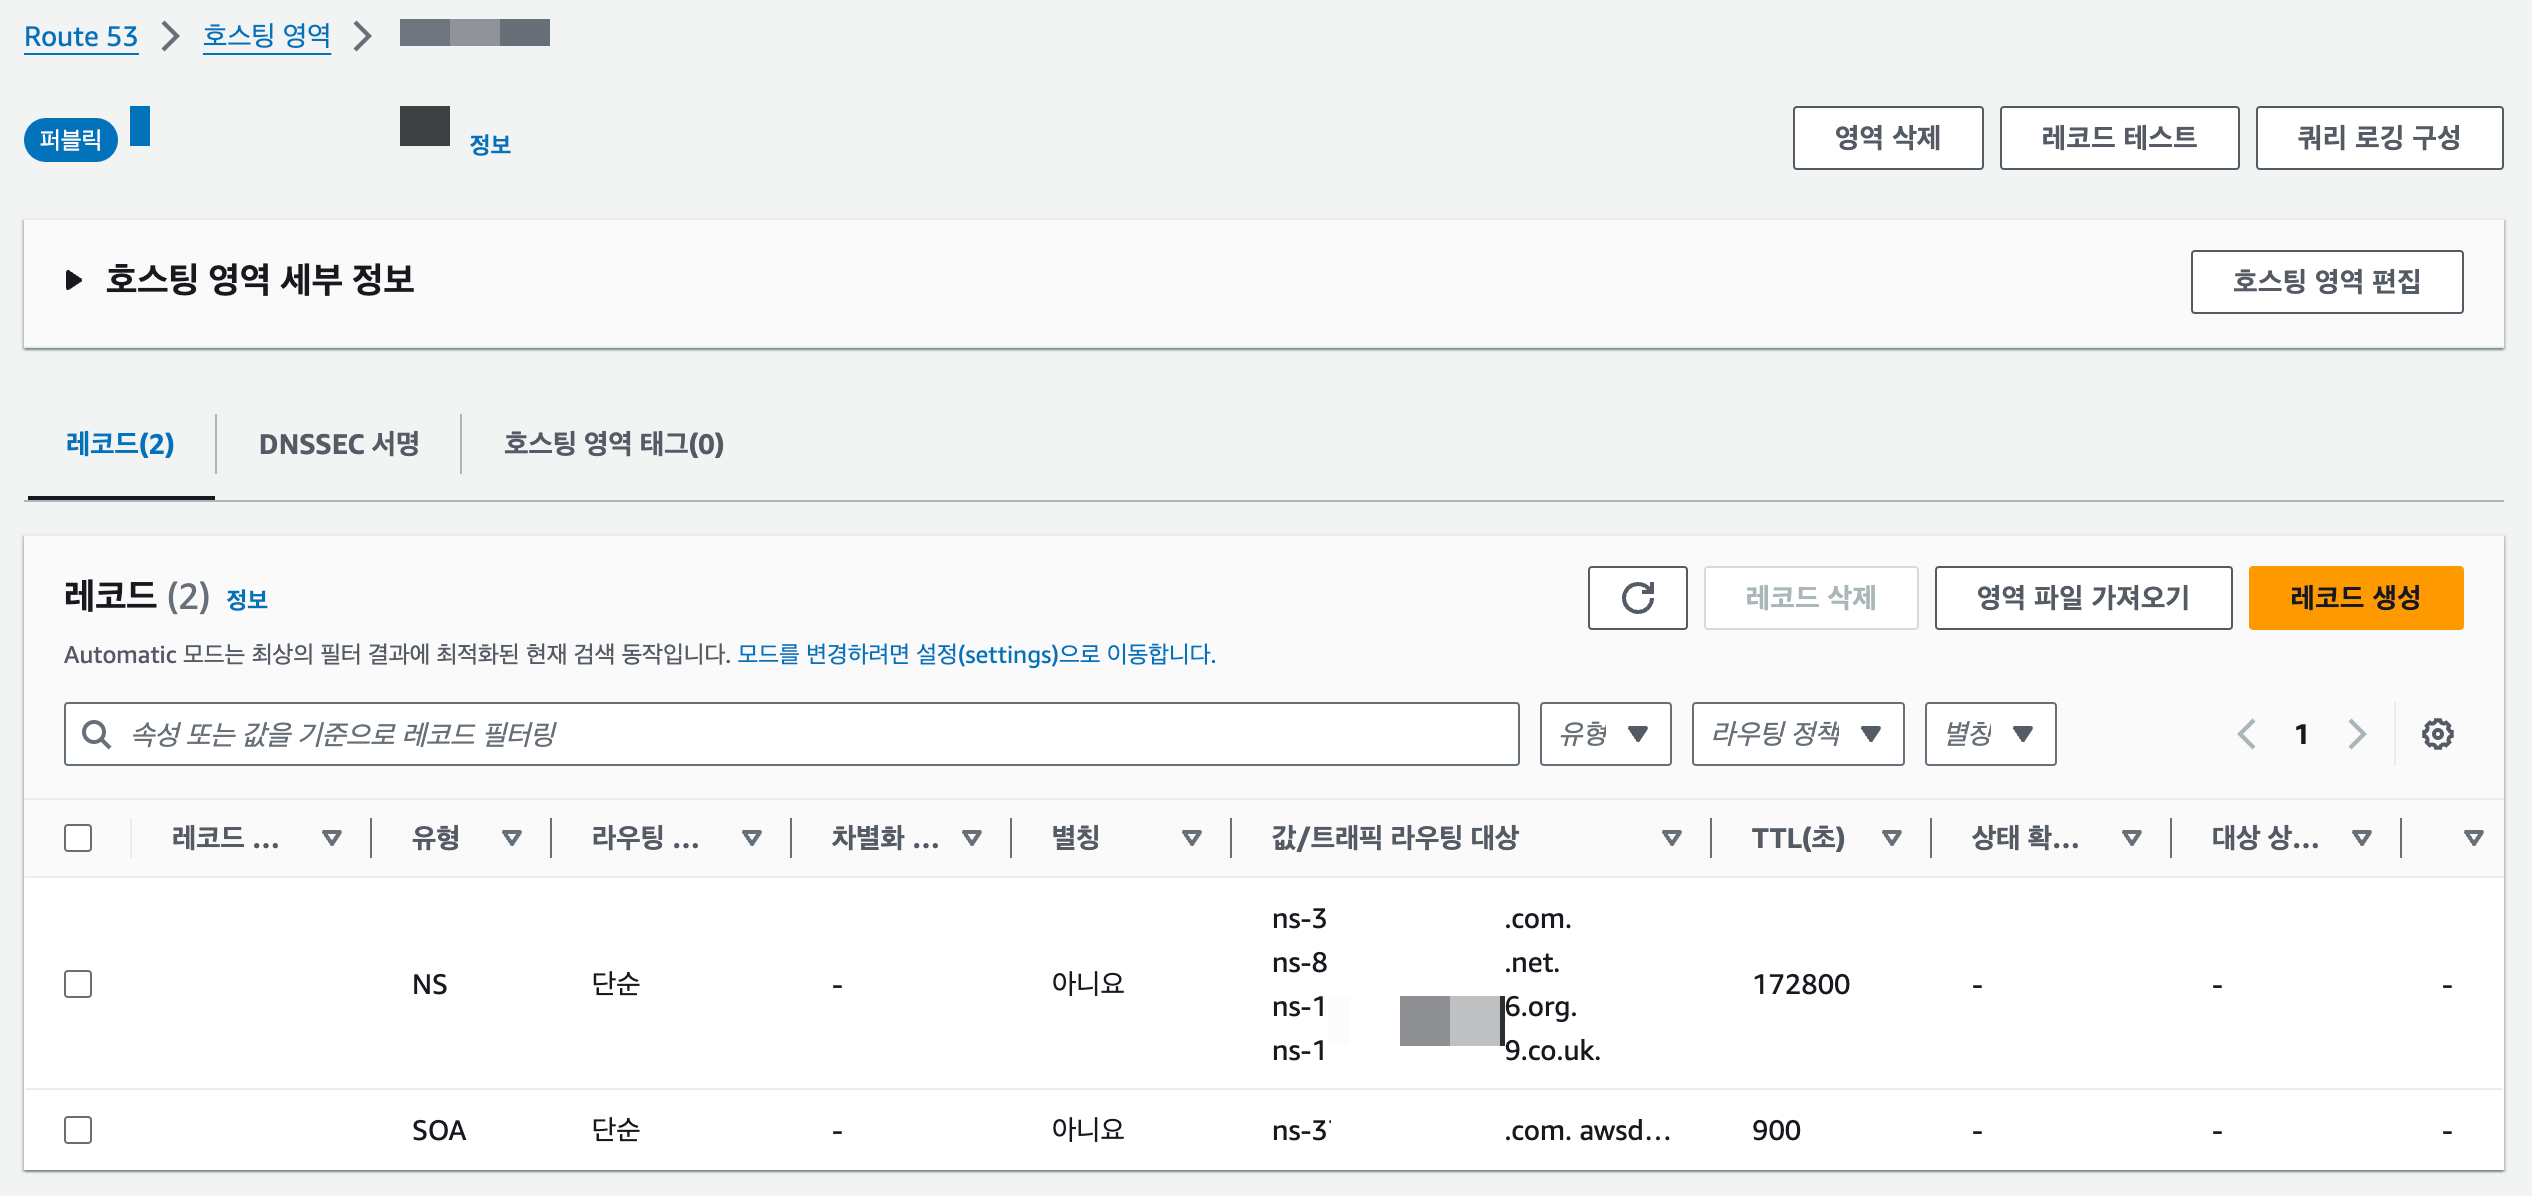Open Route 53 breadcrumb link

click(81, 36)
